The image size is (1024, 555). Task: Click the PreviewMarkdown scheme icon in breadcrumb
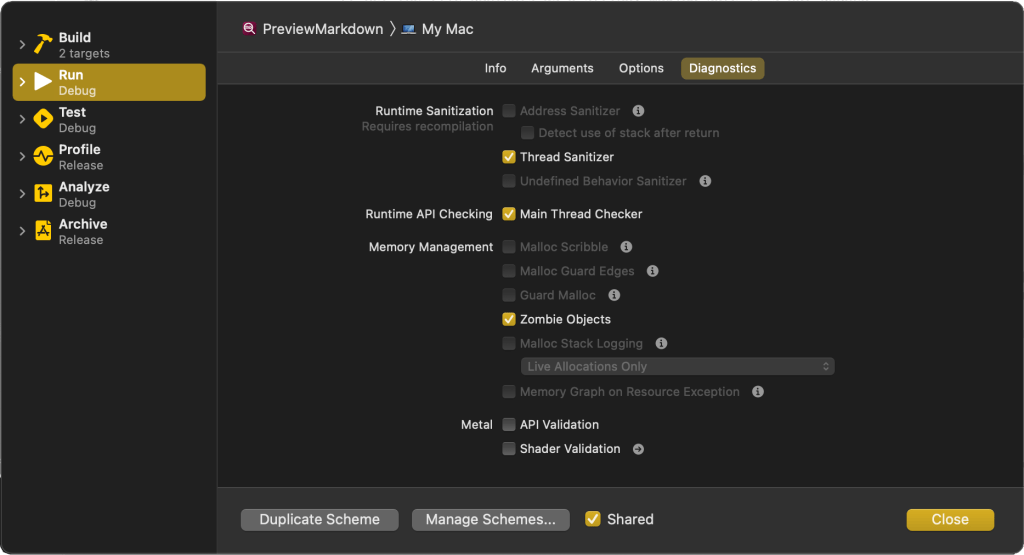point(249,29)
